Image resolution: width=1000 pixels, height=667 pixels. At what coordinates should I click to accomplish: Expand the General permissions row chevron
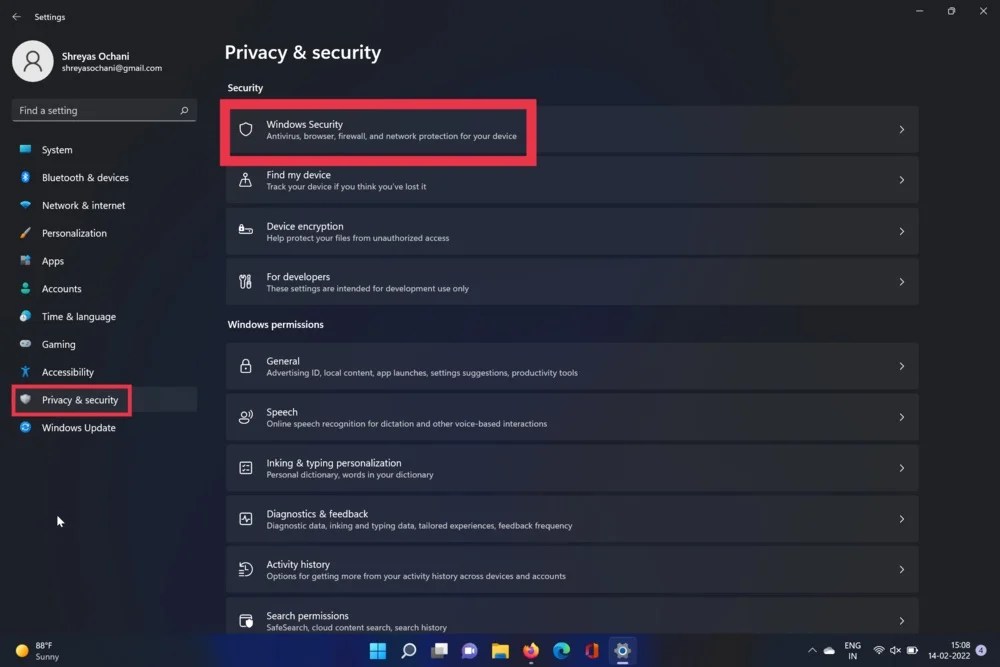(901, 366)
